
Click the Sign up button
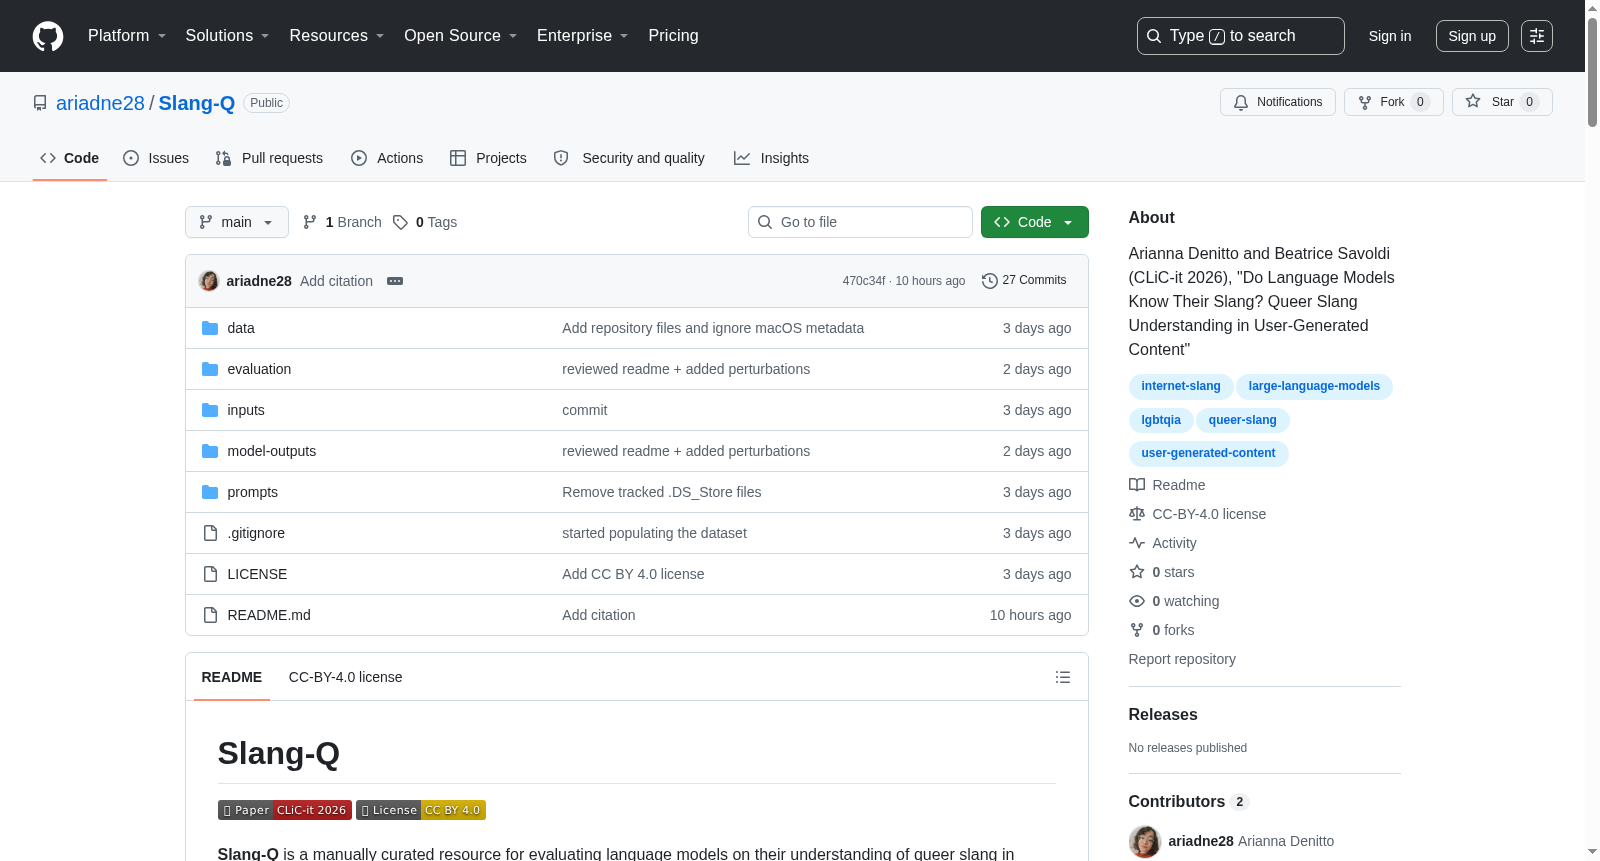[1472, 36]
